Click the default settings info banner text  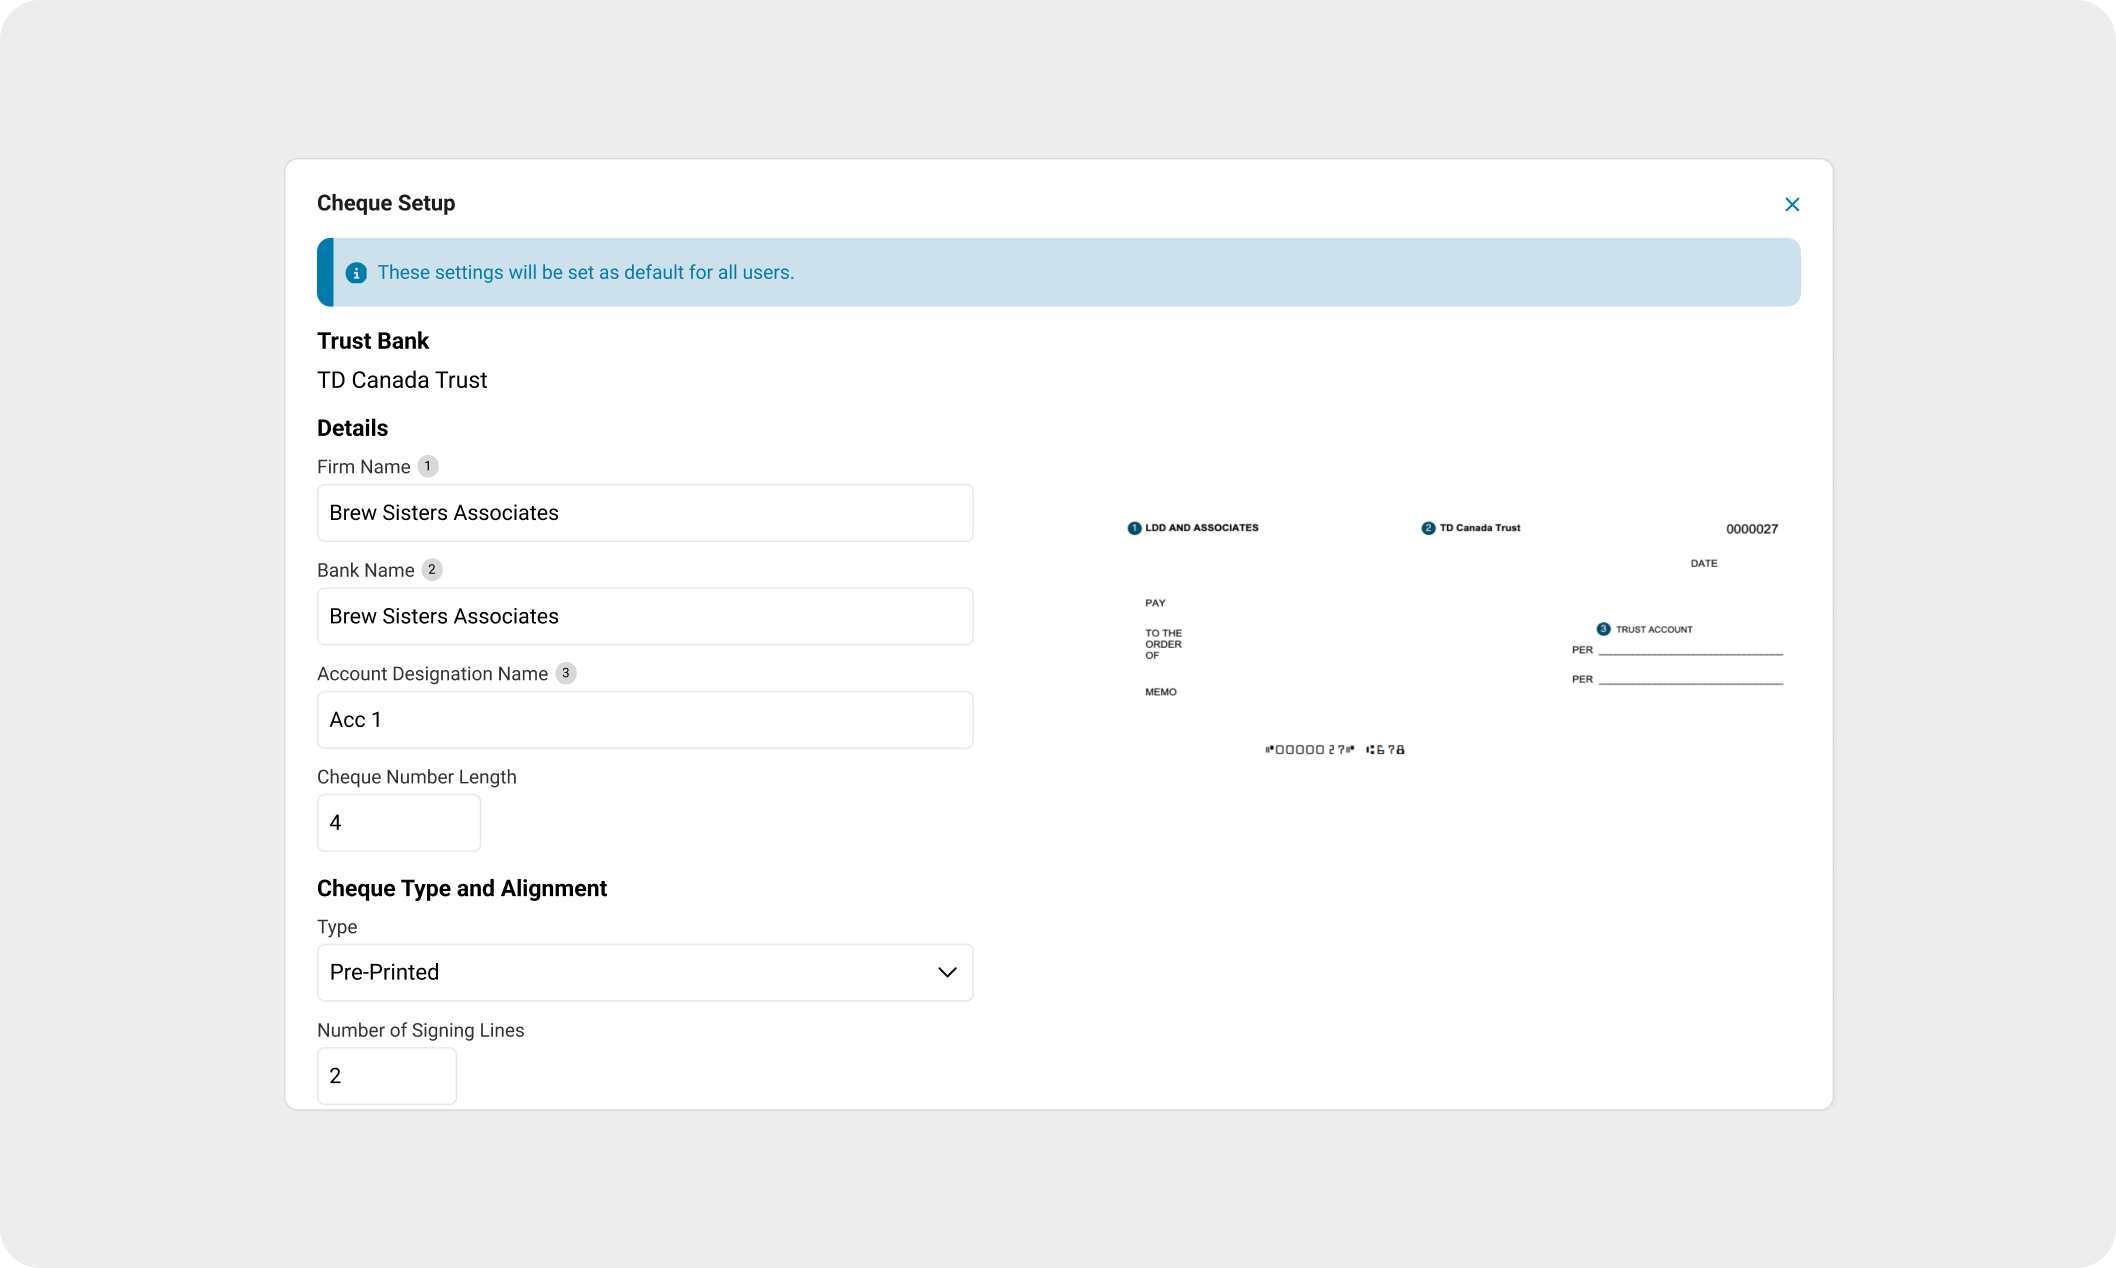pyautogui.click(x=585, y=273)
